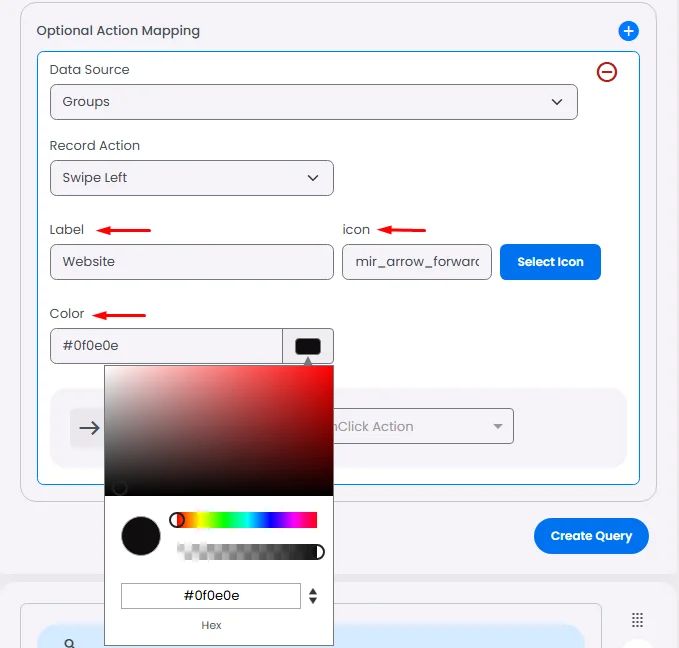Image resolution: width=679 pixels, height=648 pixels.
Task: Click the Select Icon button
Action: [x=550, y=262]
